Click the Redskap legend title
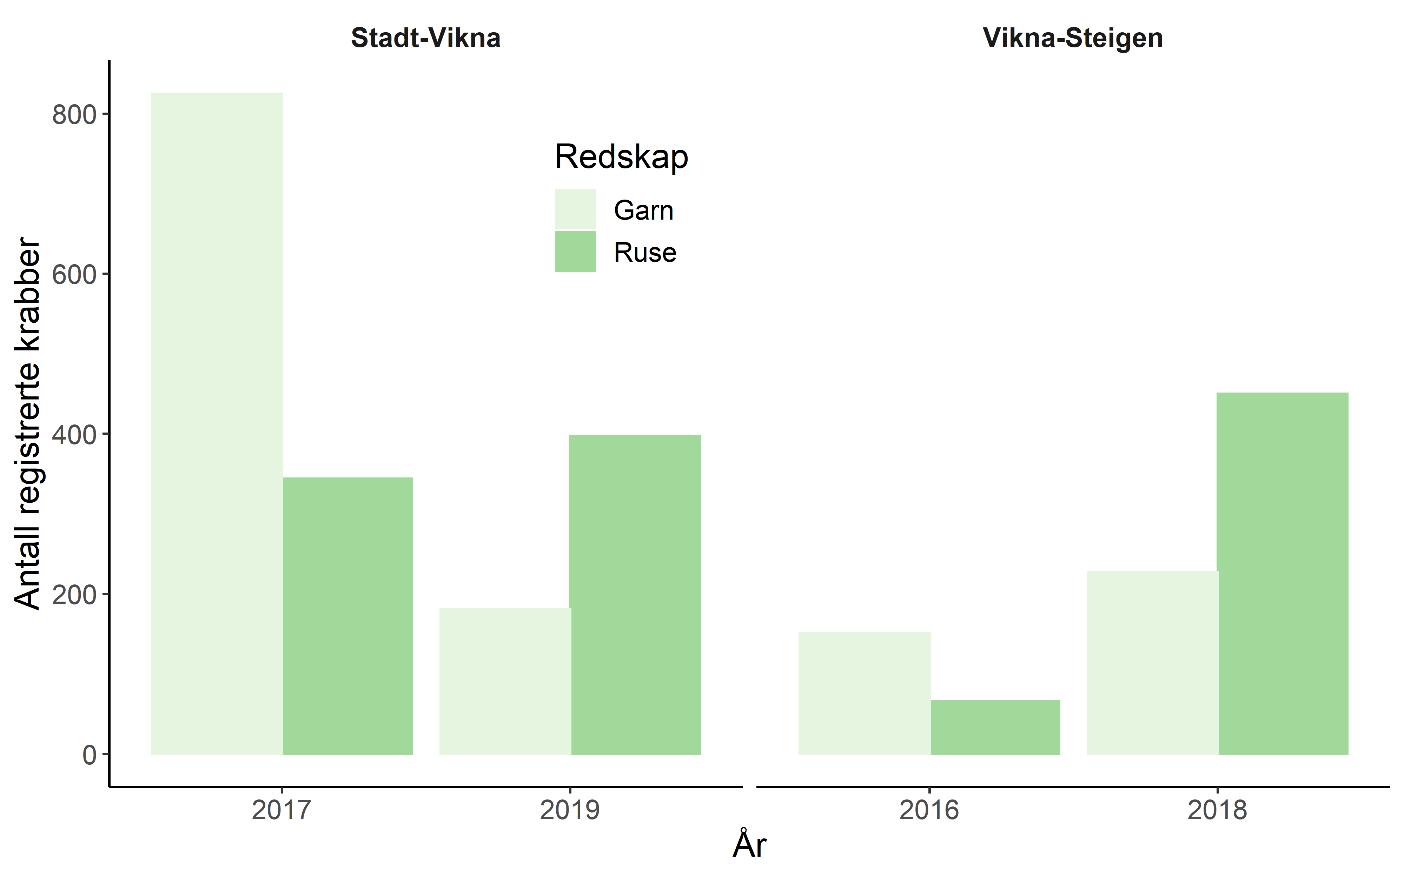Screen dimensions: 1404x877 (x=621, y=157)
